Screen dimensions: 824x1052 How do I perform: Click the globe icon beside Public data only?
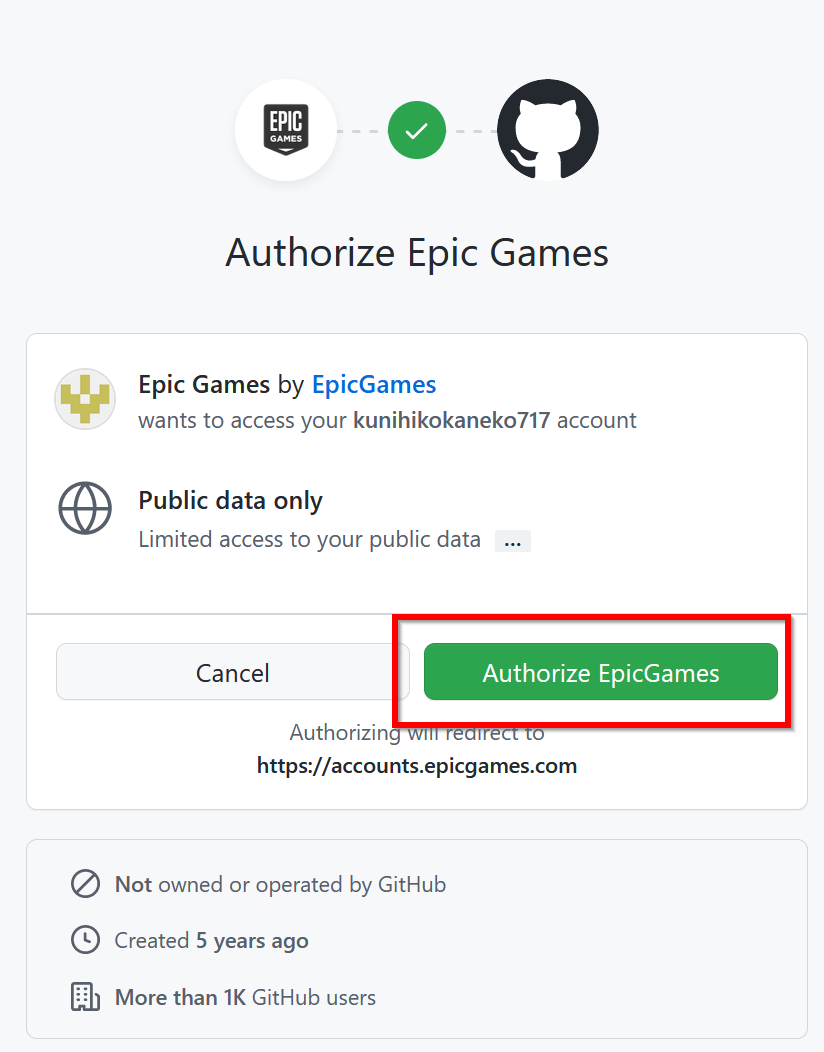(x=85, y=508)
